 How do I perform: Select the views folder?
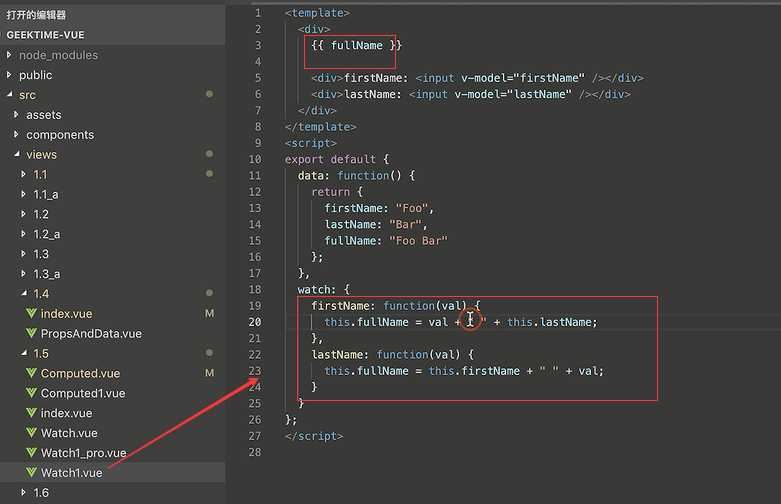pos(41,154)
